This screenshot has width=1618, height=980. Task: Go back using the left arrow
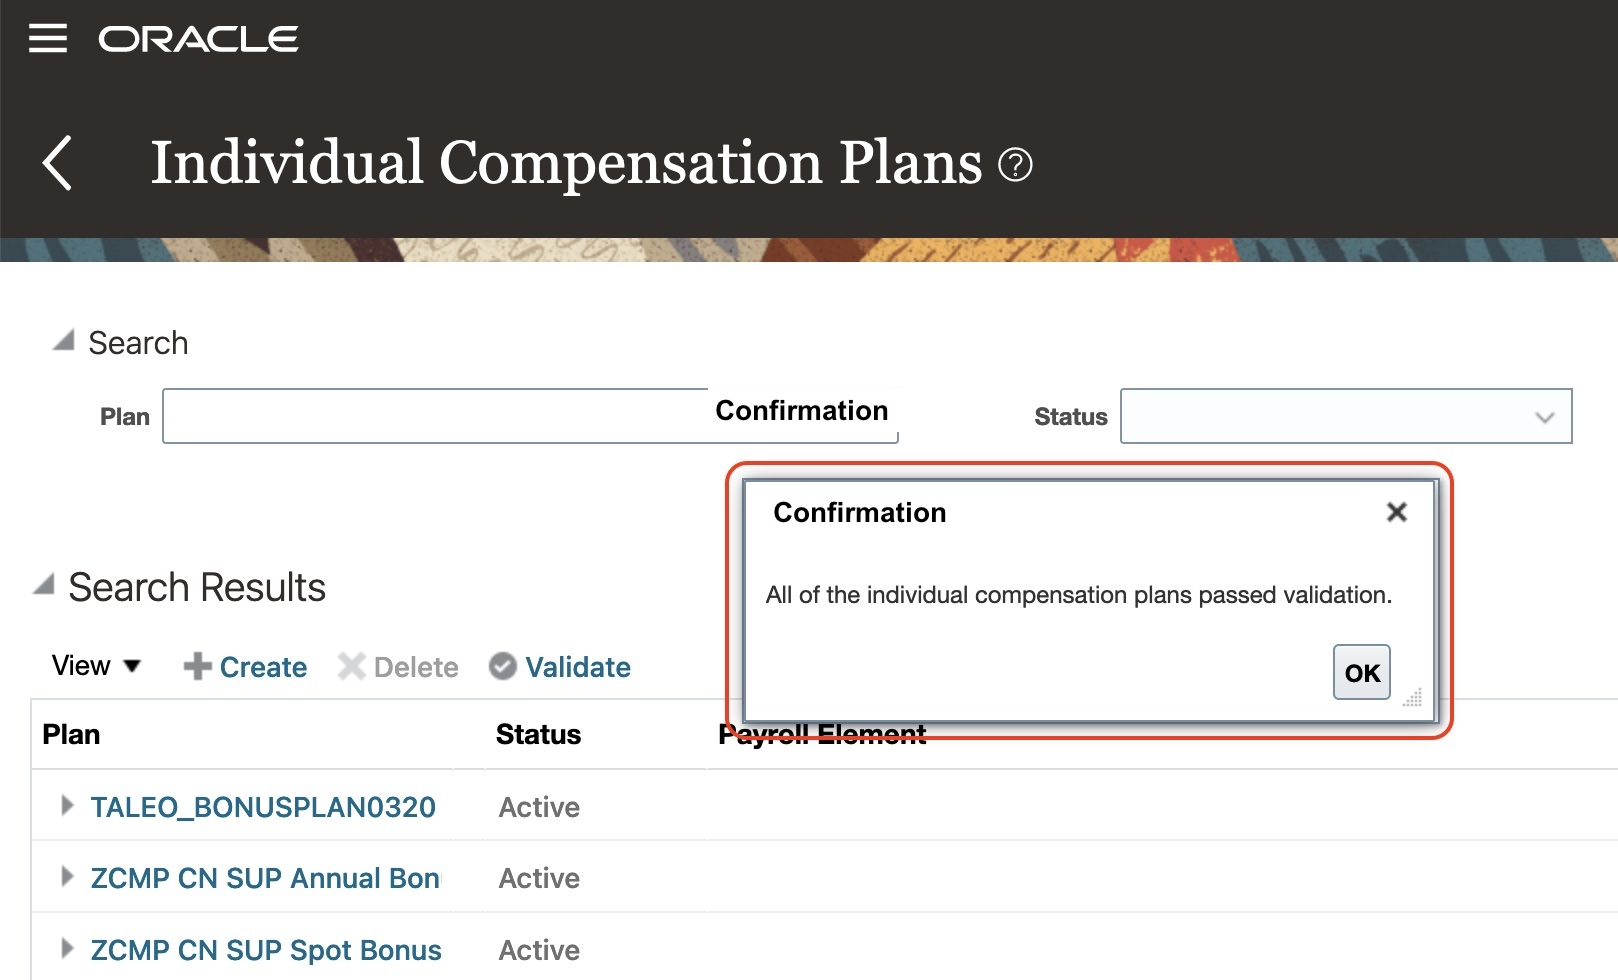pos(58,163)
